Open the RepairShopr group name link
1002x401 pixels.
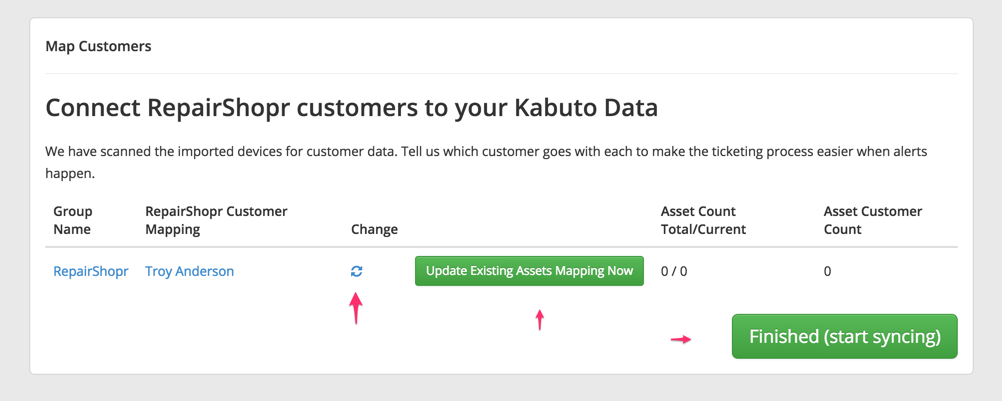(91, 271)
